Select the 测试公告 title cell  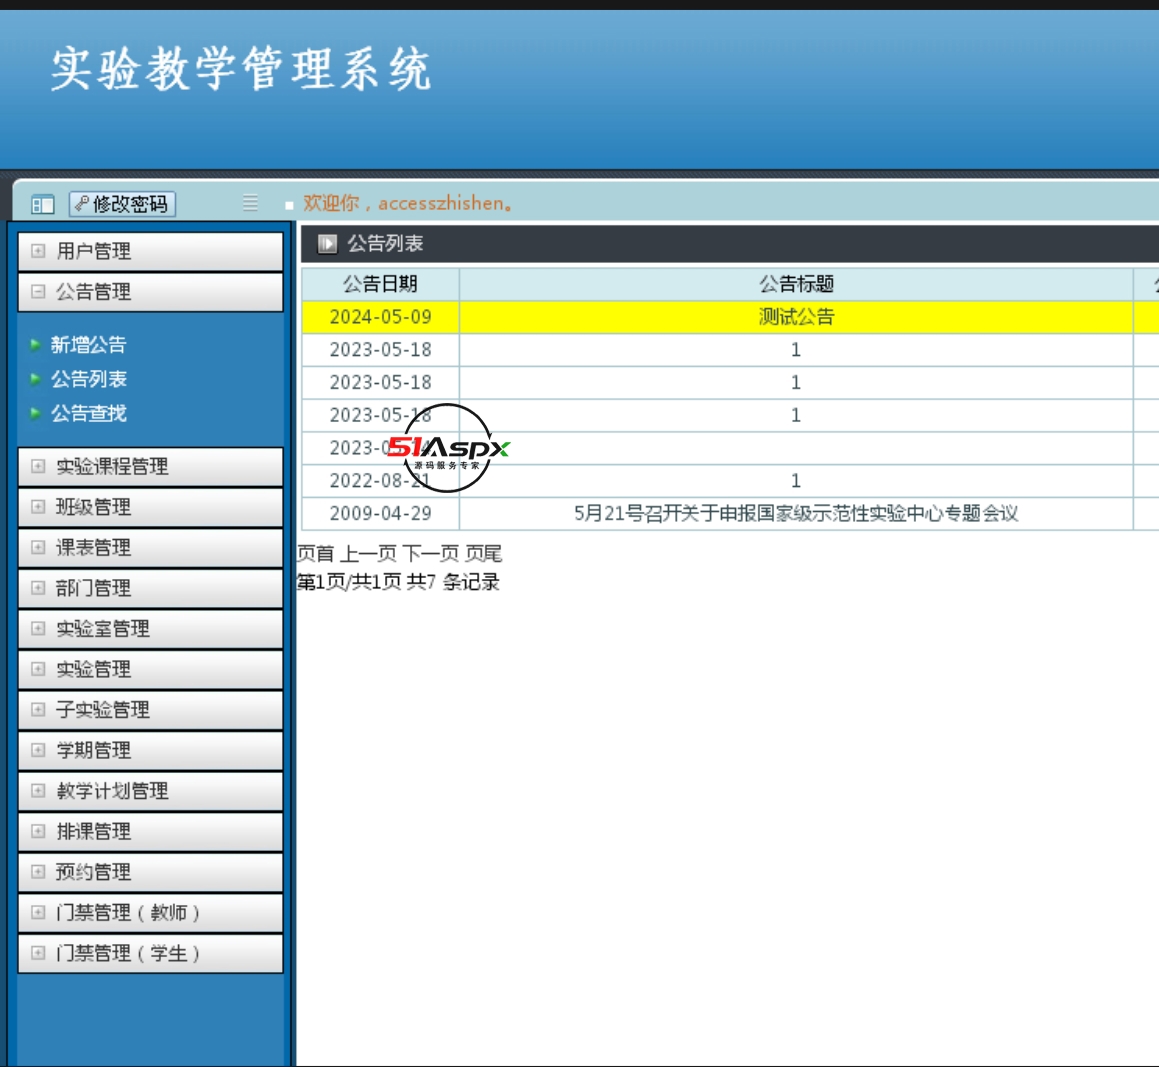[x=796, y=317]
